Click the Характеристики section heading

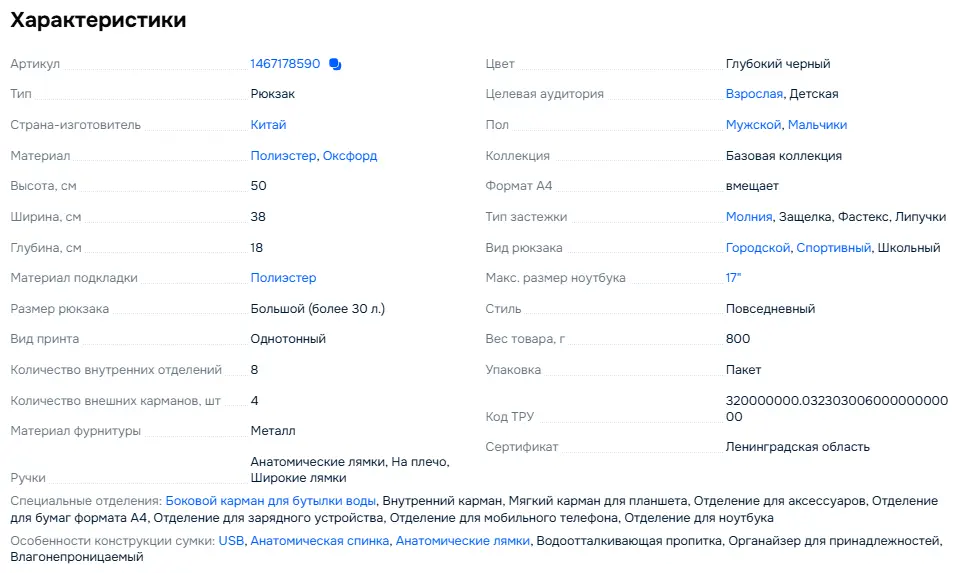(x=98, y=20)
